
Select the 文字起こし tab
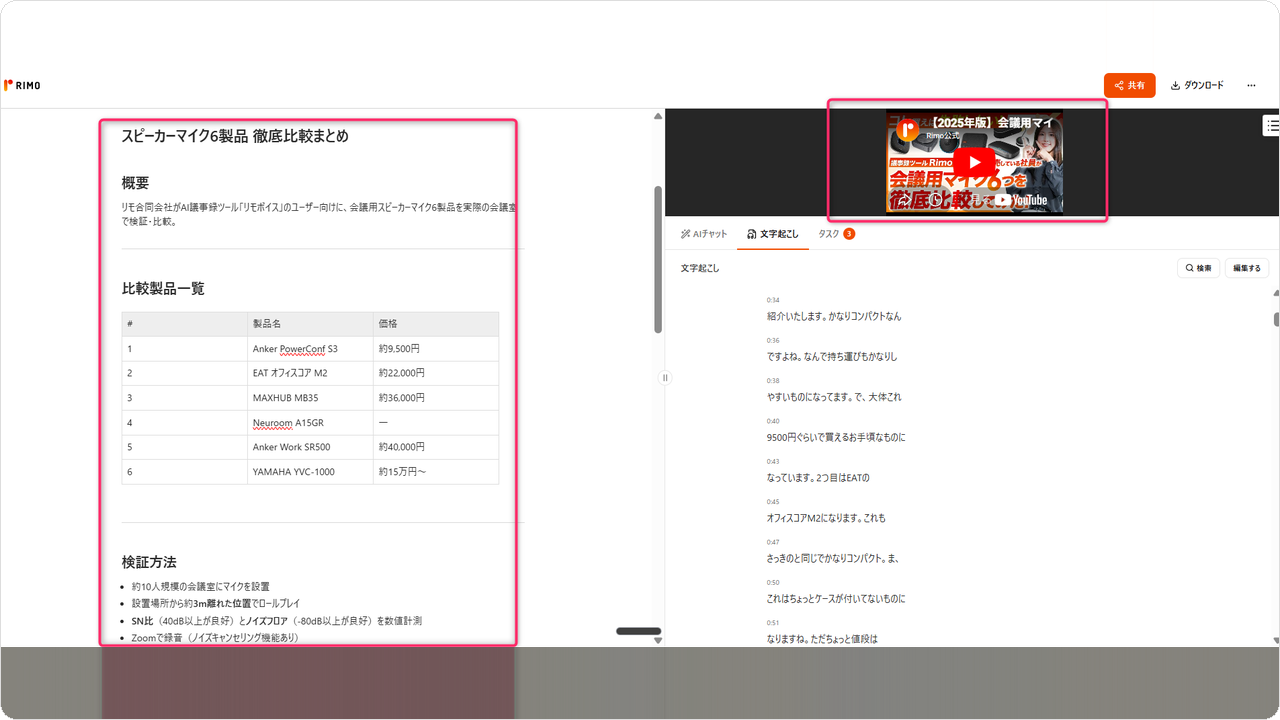773,234
